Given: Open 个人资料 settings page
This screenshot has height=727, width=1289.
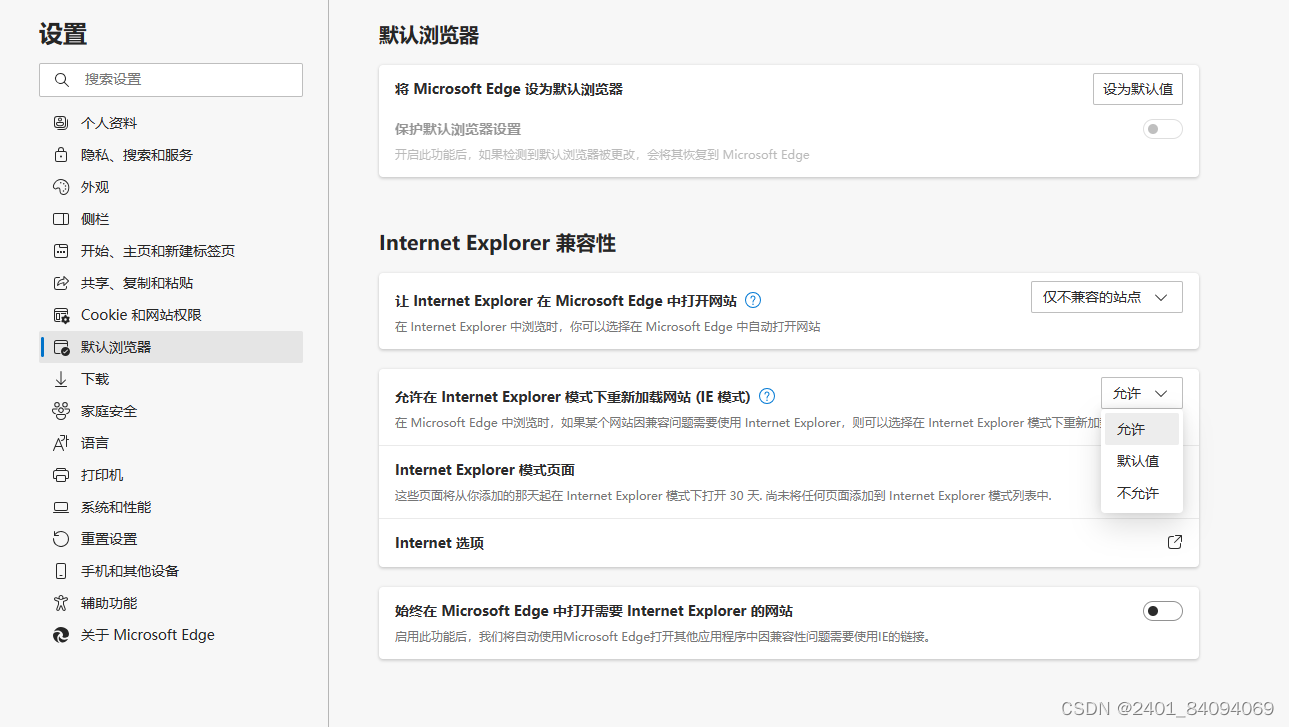Looking at the screenshot, I should 171,123.
